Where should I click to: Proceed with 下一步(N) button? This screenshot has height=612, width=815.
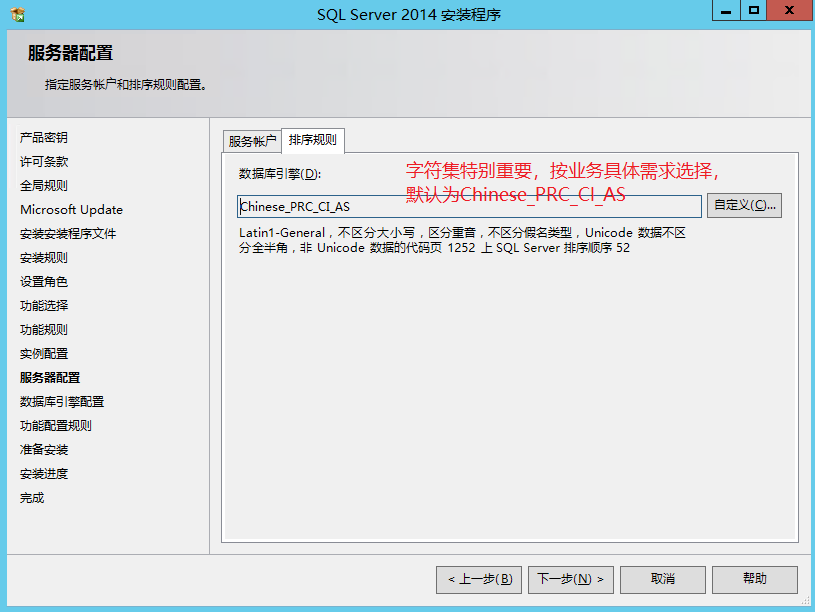(x=571, y=579)
